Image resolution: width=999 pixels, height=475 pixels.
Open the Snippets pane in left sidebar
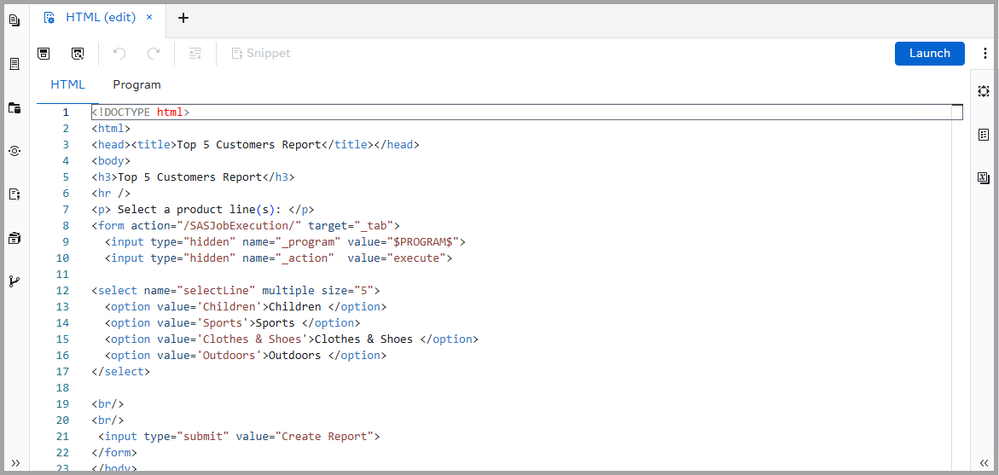(14, 194)
